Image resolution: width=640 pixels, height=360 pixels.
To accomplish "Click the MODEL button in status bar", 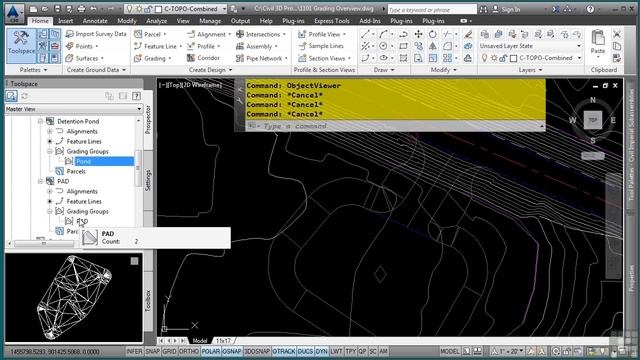I will (x=450, y=351).
